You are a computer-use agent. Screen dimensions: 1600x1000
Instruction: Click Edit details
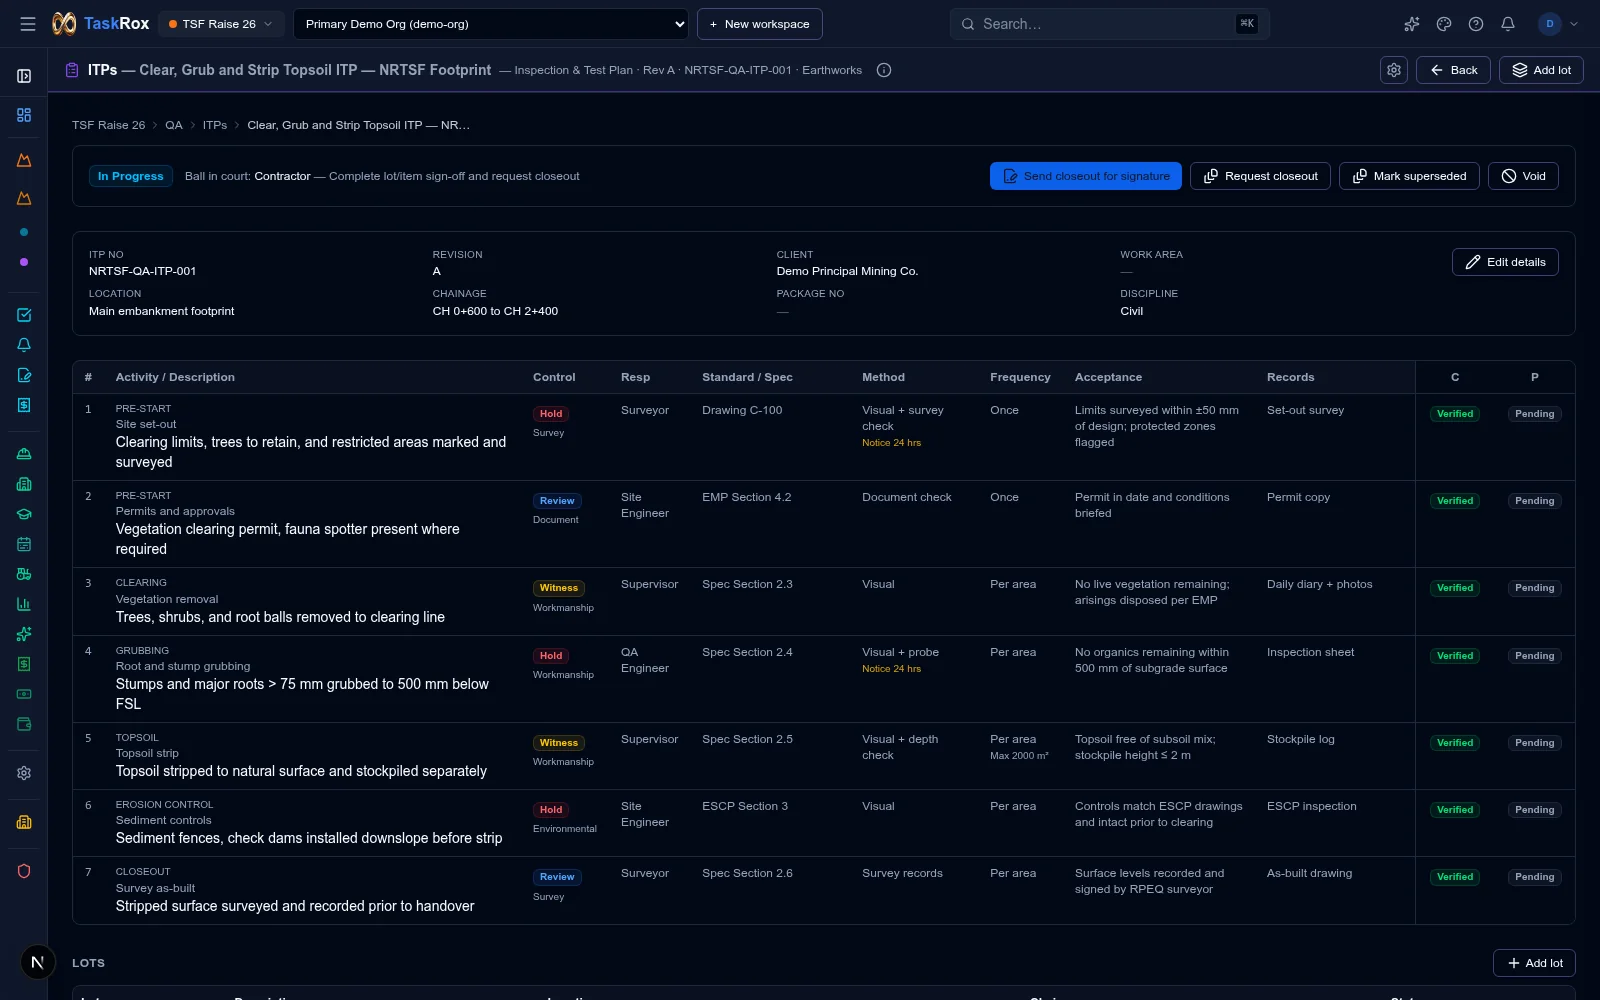coord(1505,262)
